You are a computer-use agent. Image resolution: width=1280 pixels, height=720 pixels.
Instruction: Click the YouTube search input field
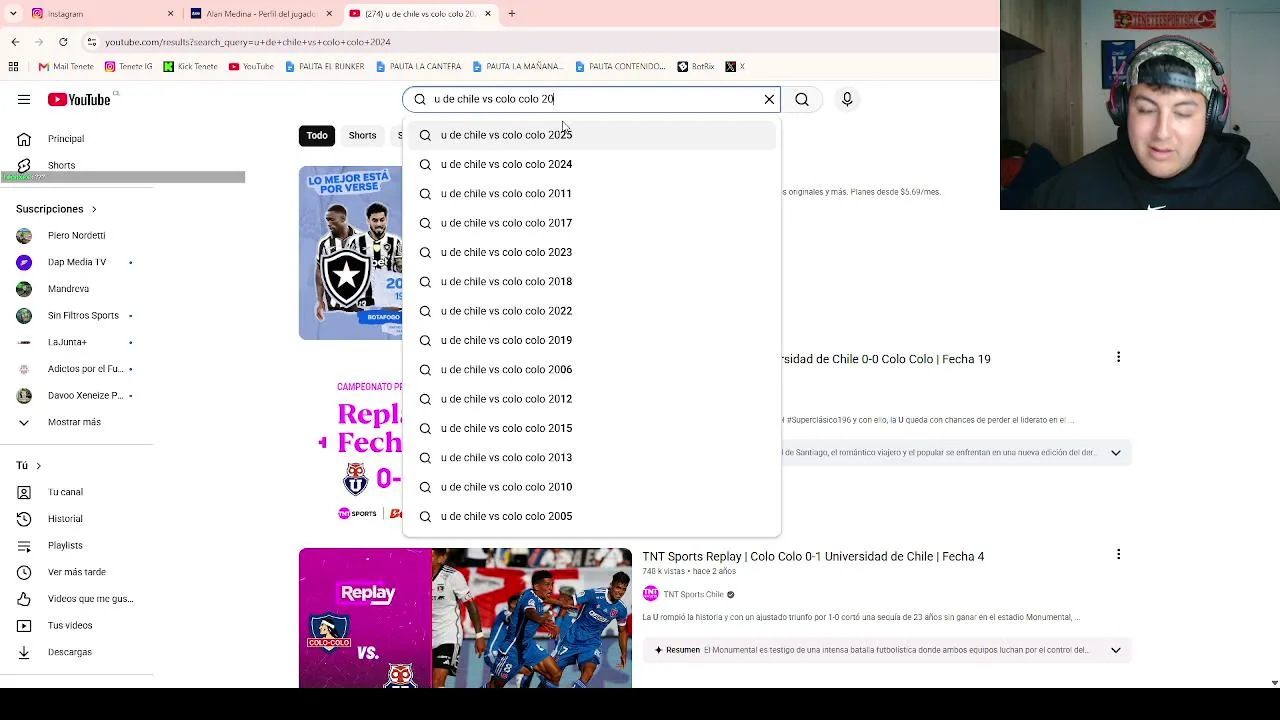[591, 99]
